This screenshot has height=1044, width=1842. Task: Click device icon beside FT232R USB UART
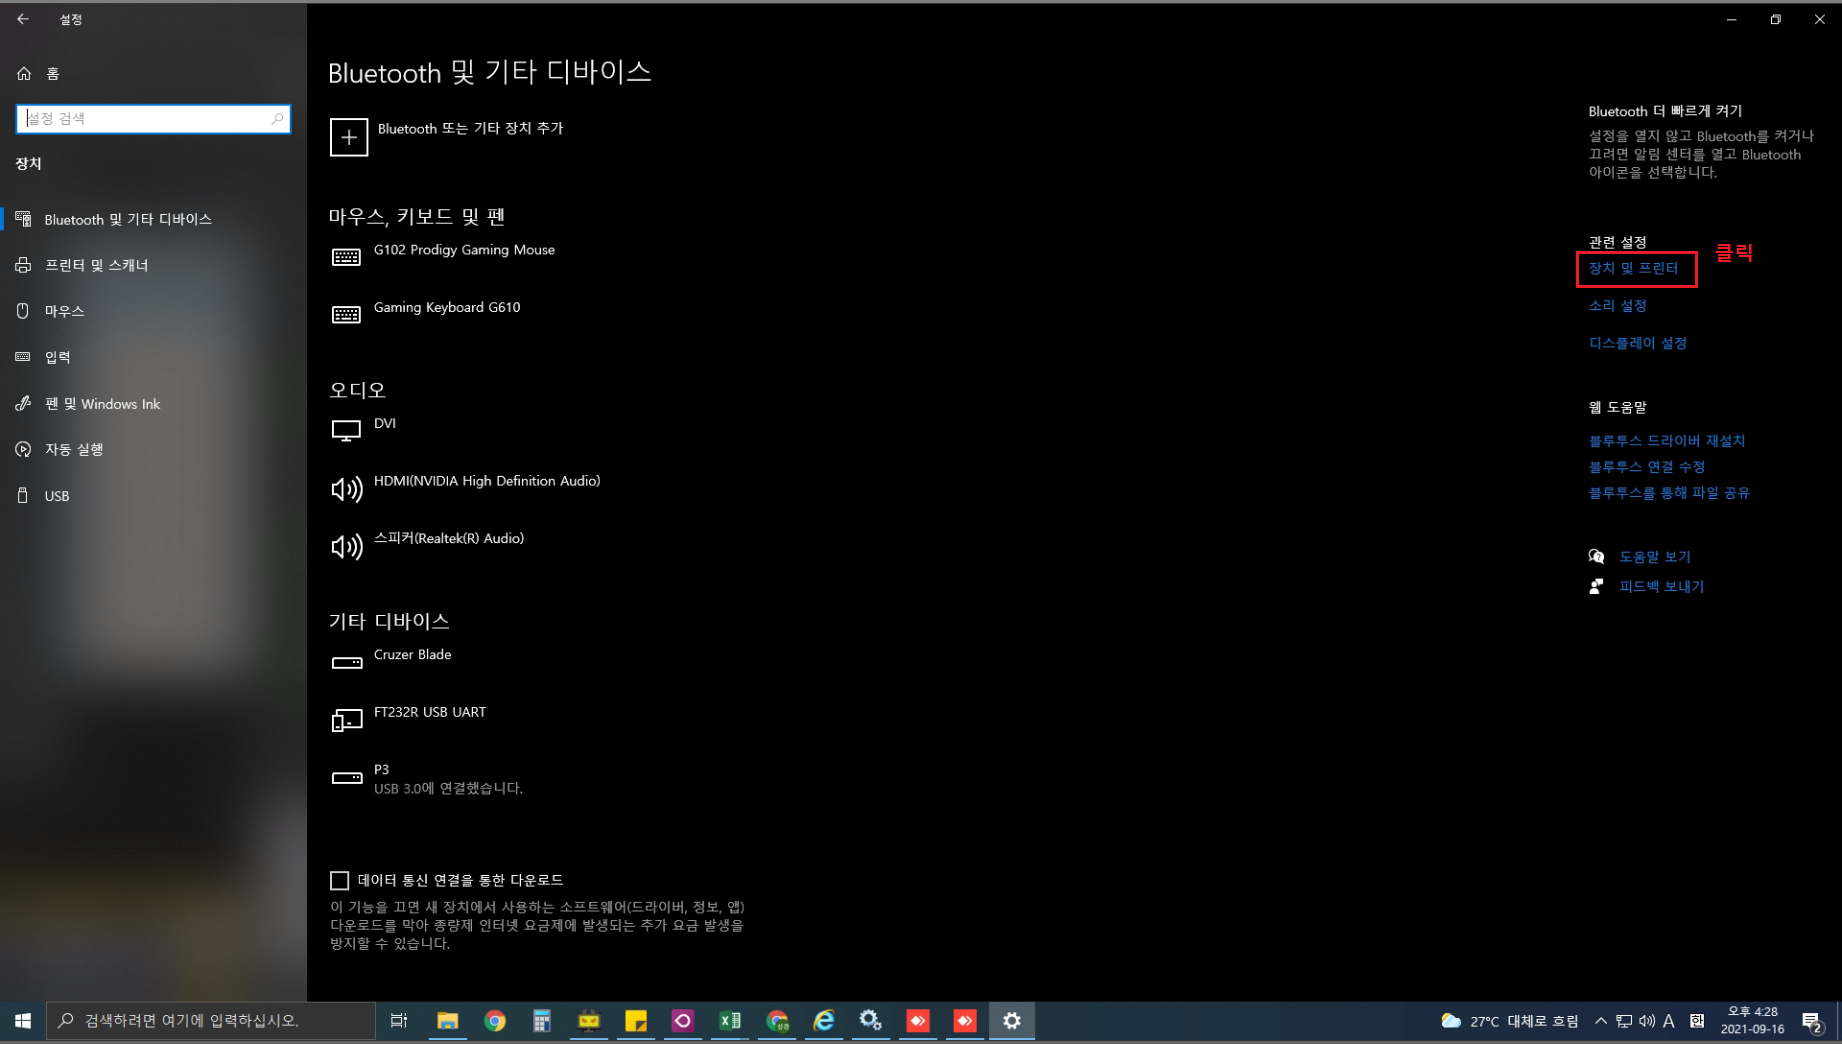click(x=346, y=720)
